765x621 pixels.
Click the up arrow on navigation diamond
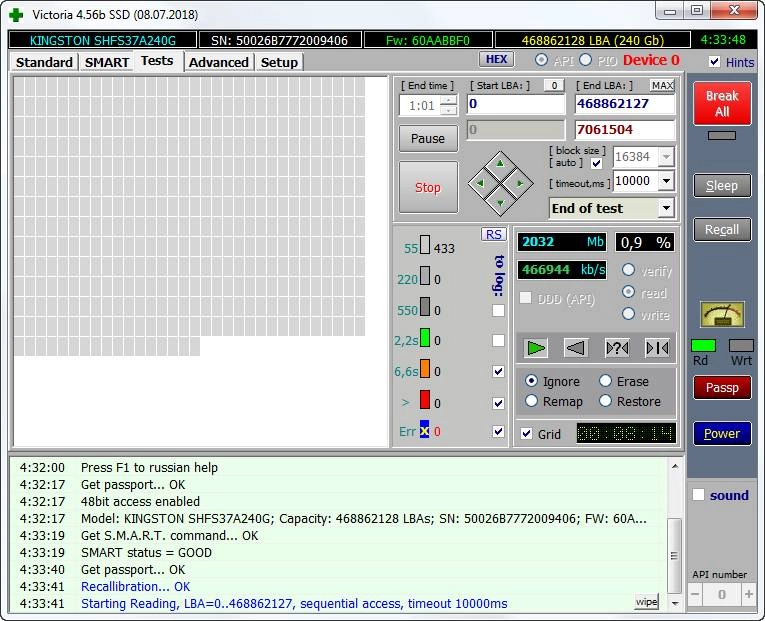(x=500, y=164)
